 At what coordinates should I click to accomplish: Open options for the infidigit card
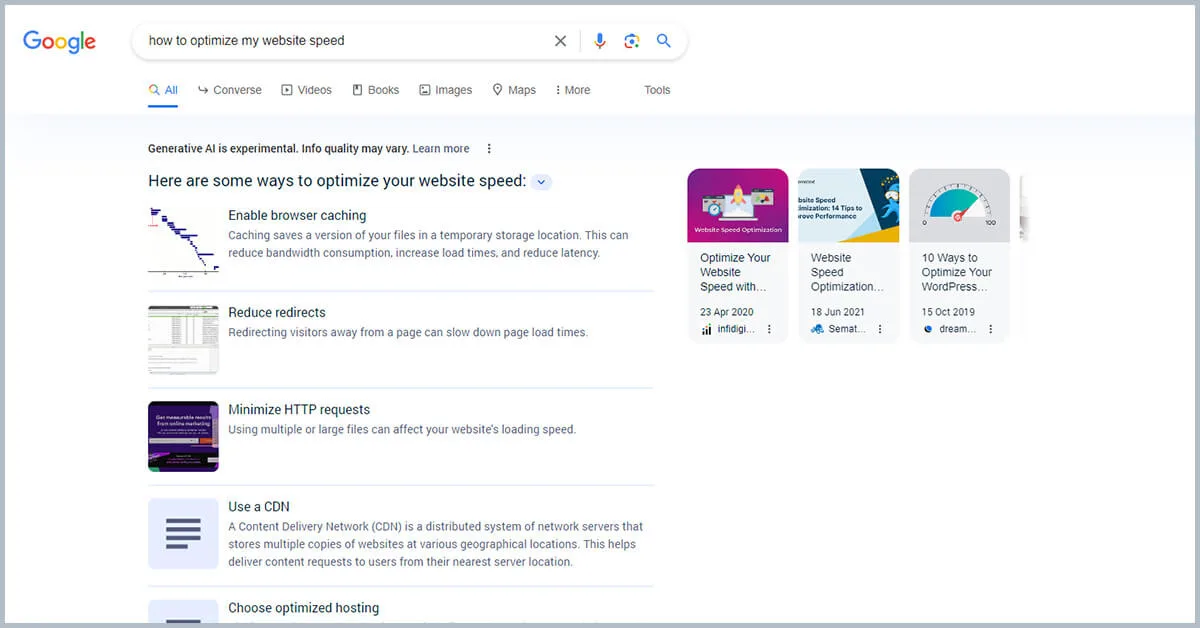point(769,329)
